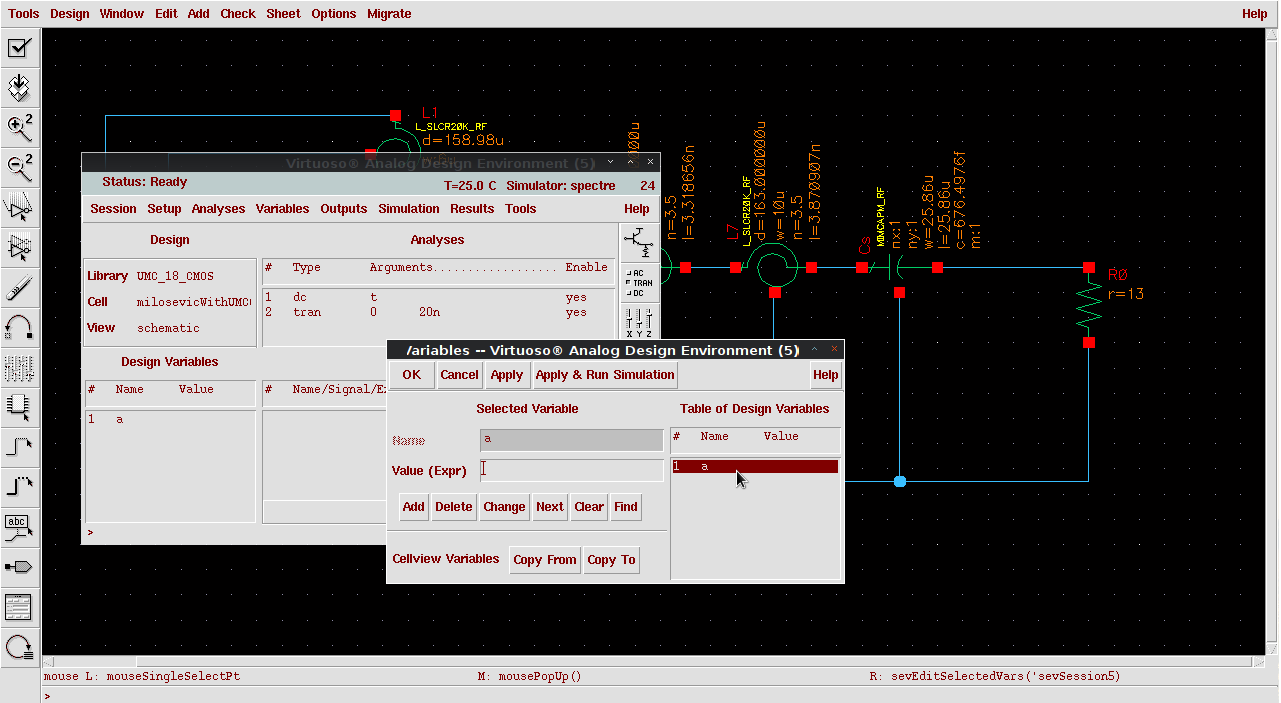Screen dimensions: 1281x703
Task: Open the Command Options form icon
Action: tap(19, 607)
